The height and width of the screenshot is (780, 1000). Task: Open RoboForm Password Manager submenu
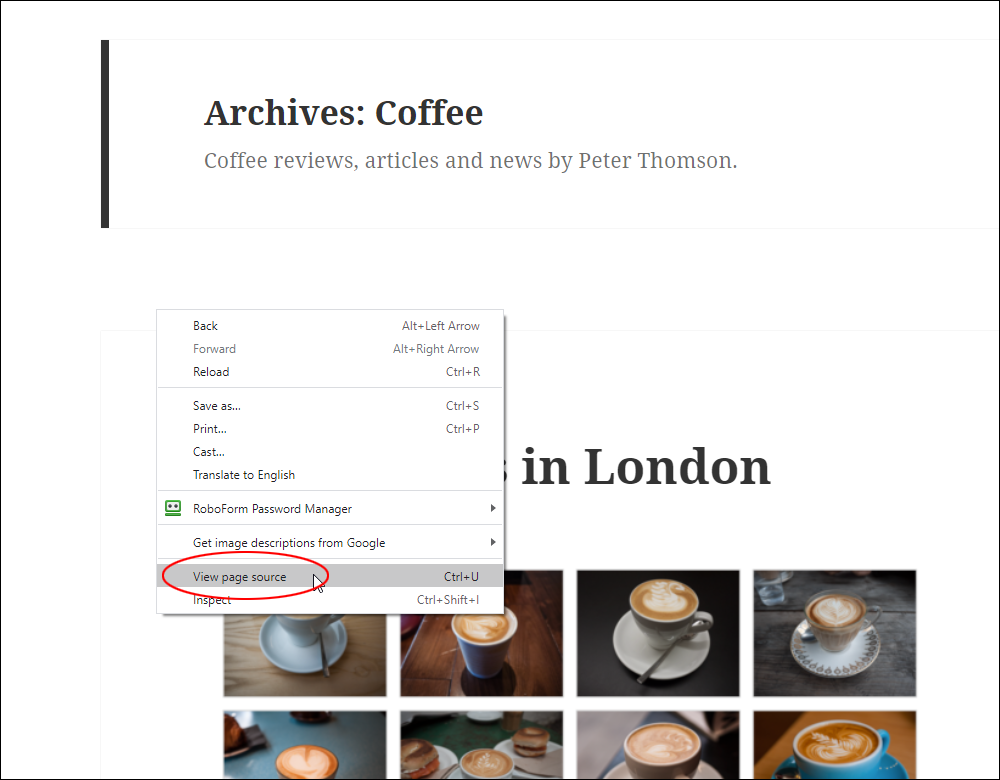point(330,508)
